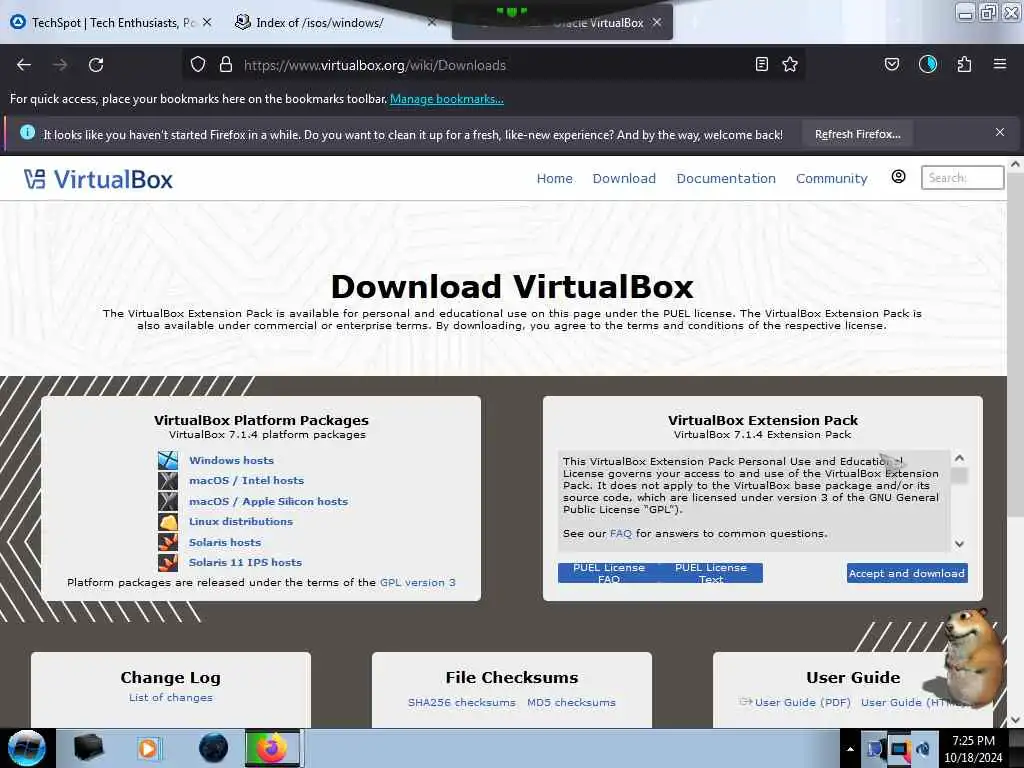Click the network tray icon
The image size is (1024, 768).
pyautogui.click(x=899, y=749)
